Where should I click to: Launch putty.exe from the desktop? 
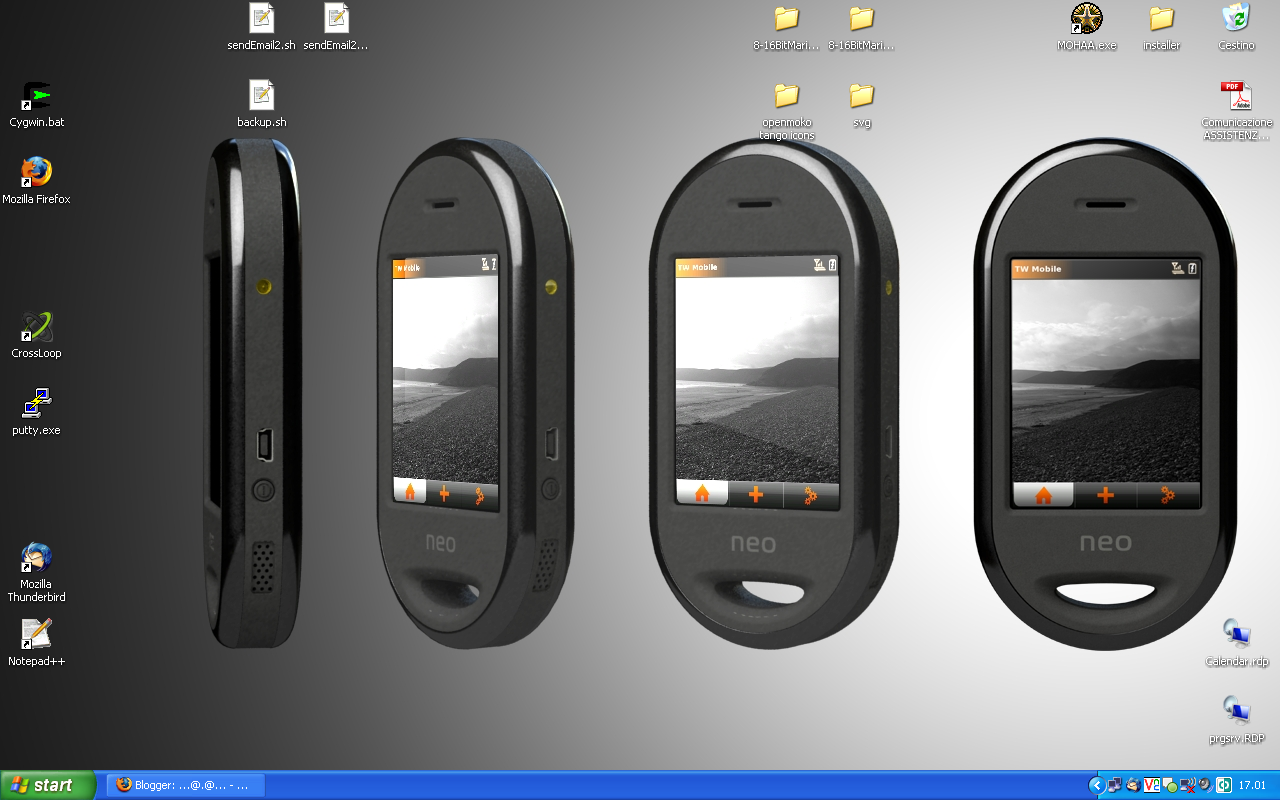tap(37, 412)
